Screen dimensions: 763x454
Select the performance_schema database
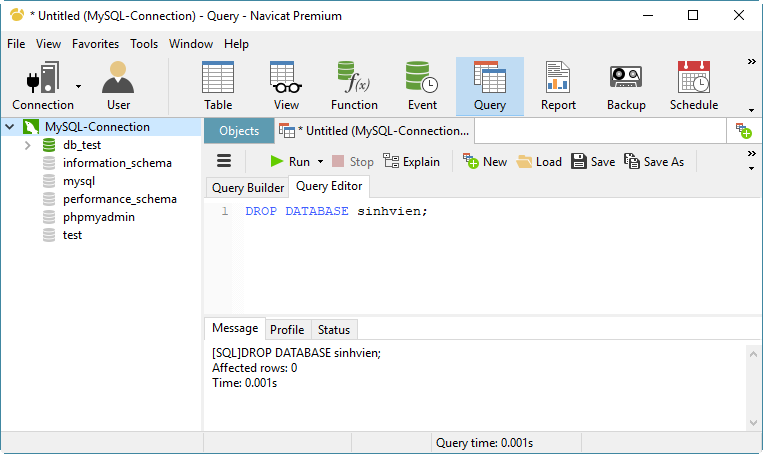coord(120,199)
